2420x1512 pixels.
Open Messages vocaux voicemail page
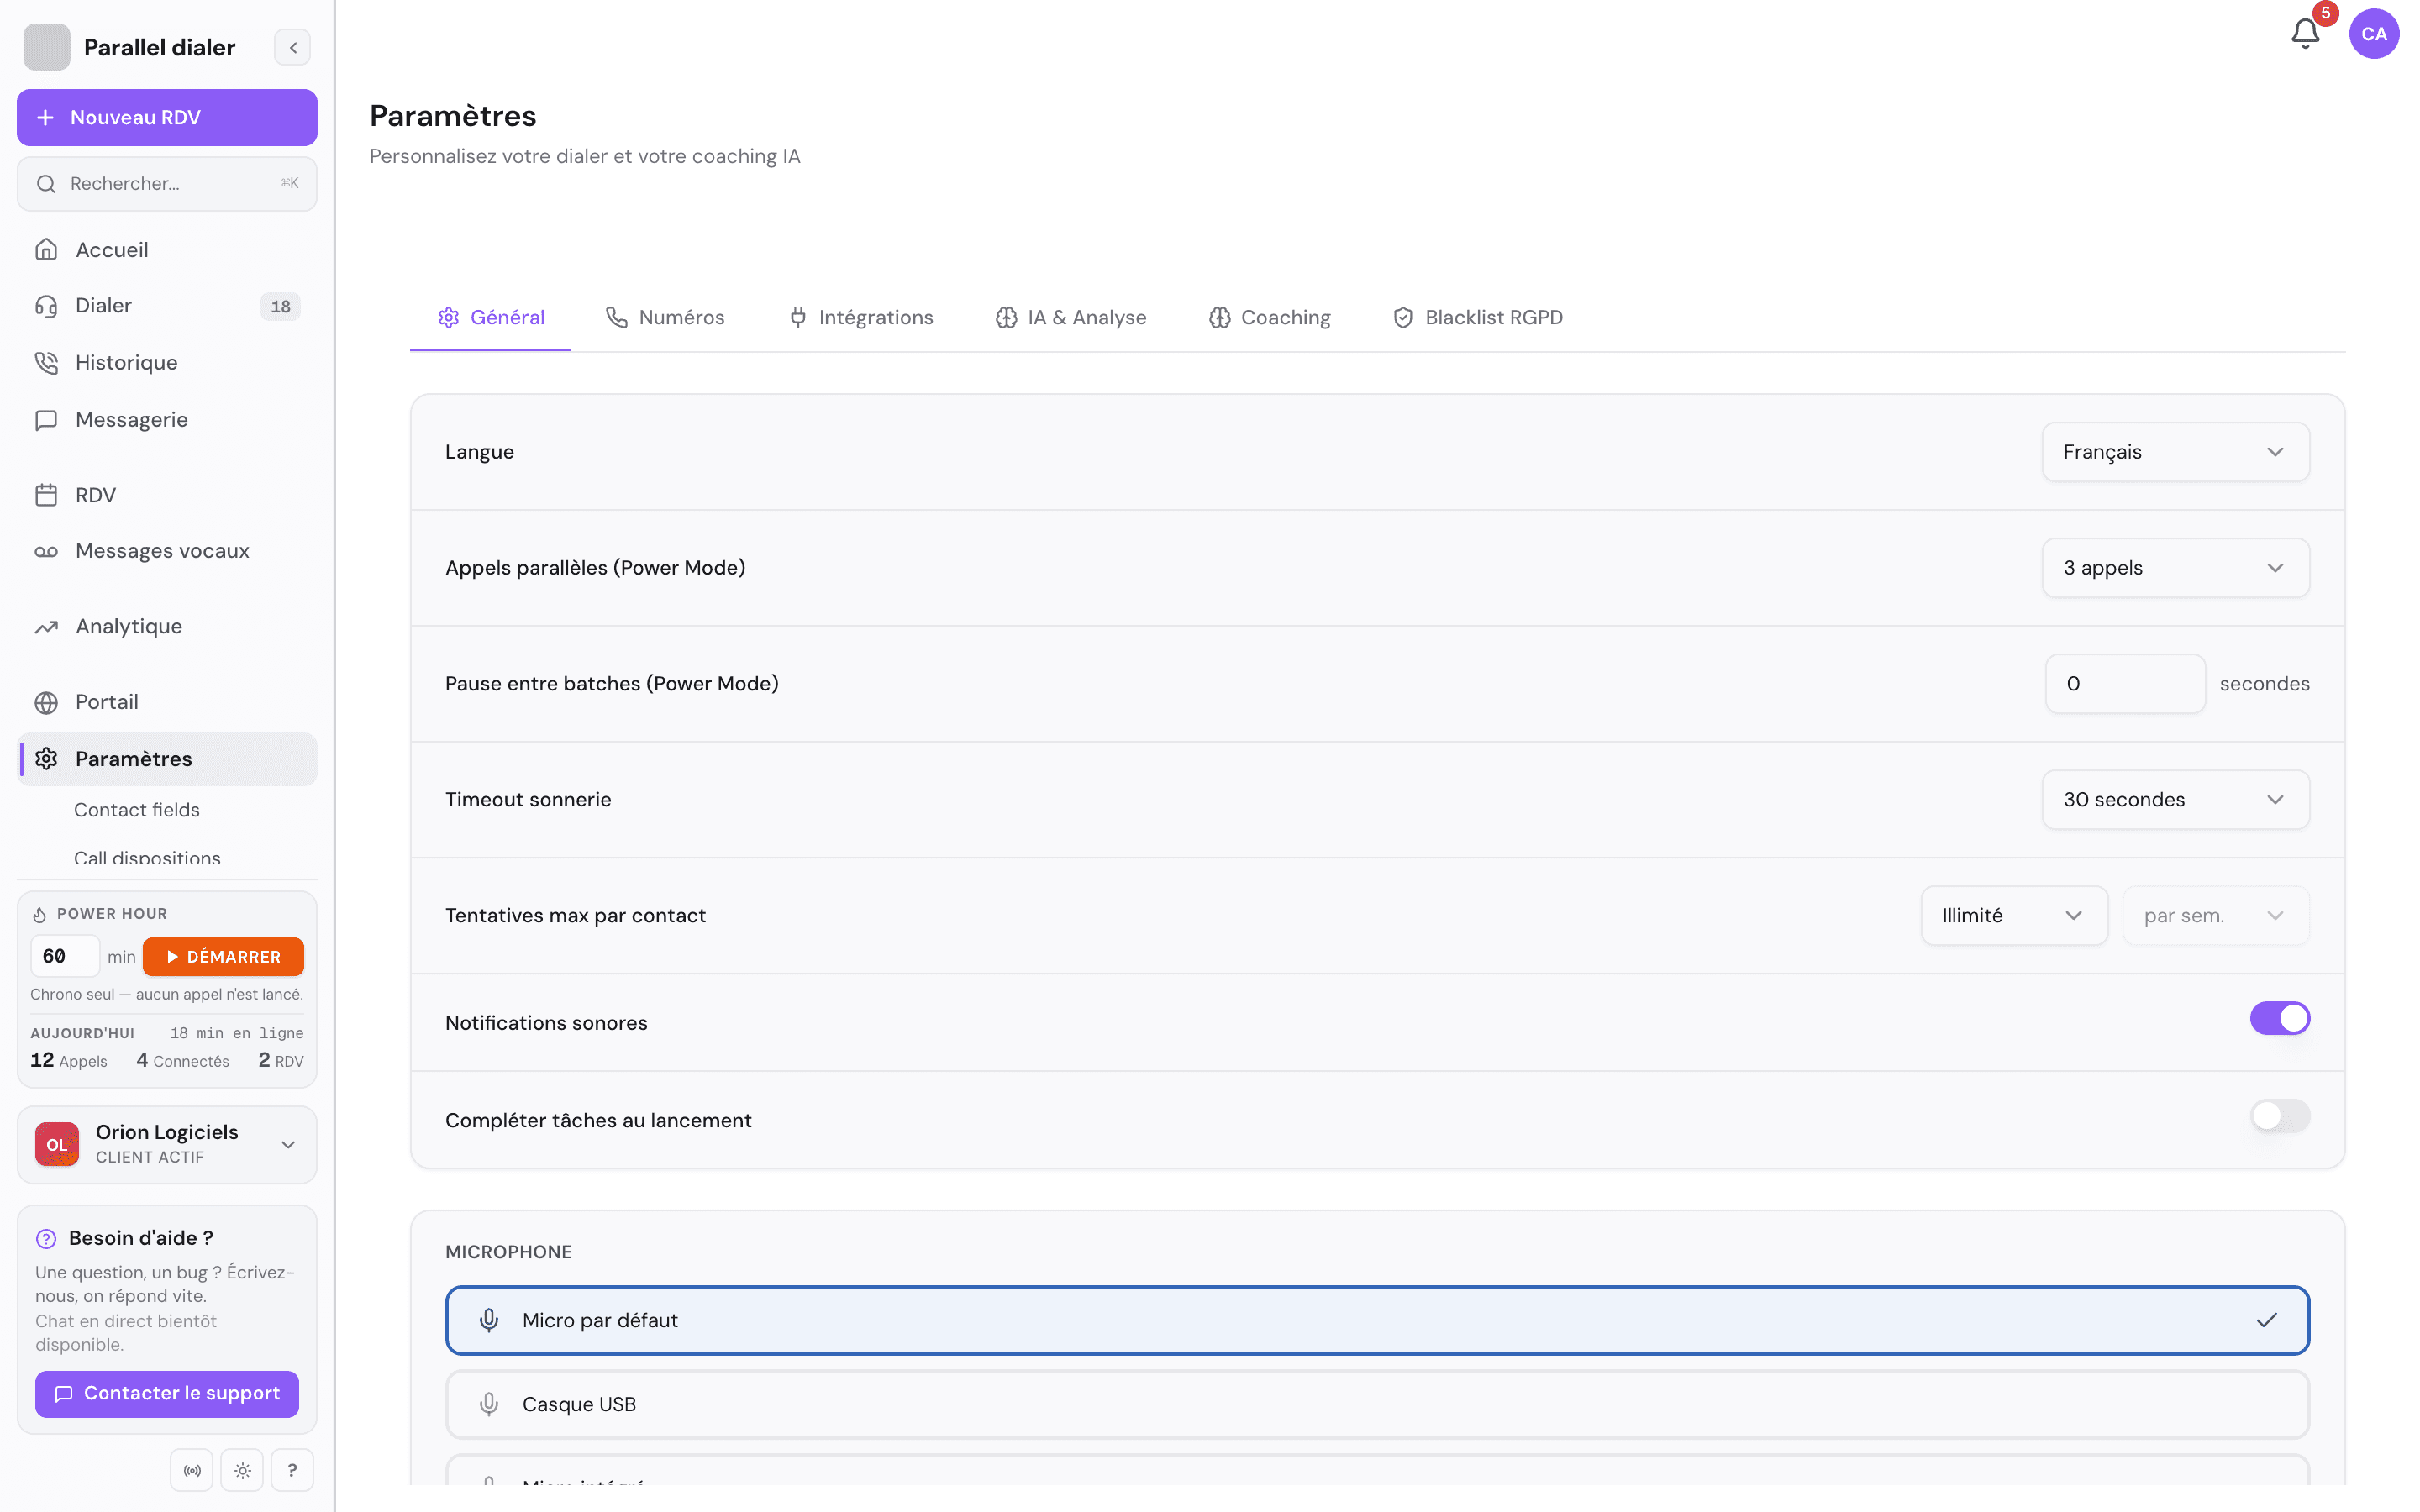pos(167,551)
